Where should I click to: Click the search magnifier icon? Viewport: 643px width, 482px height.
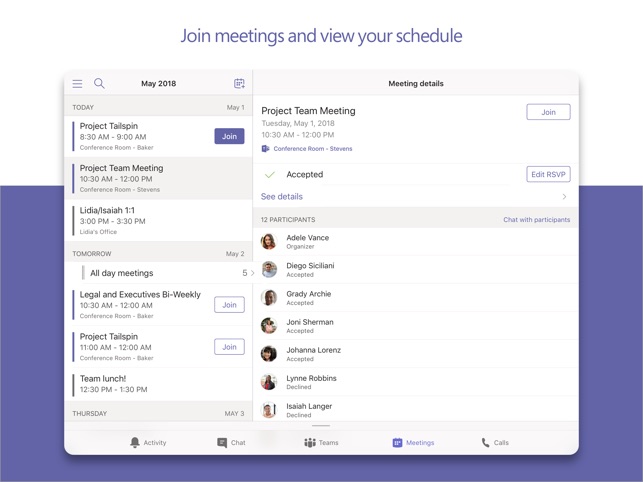coord(99,83)
